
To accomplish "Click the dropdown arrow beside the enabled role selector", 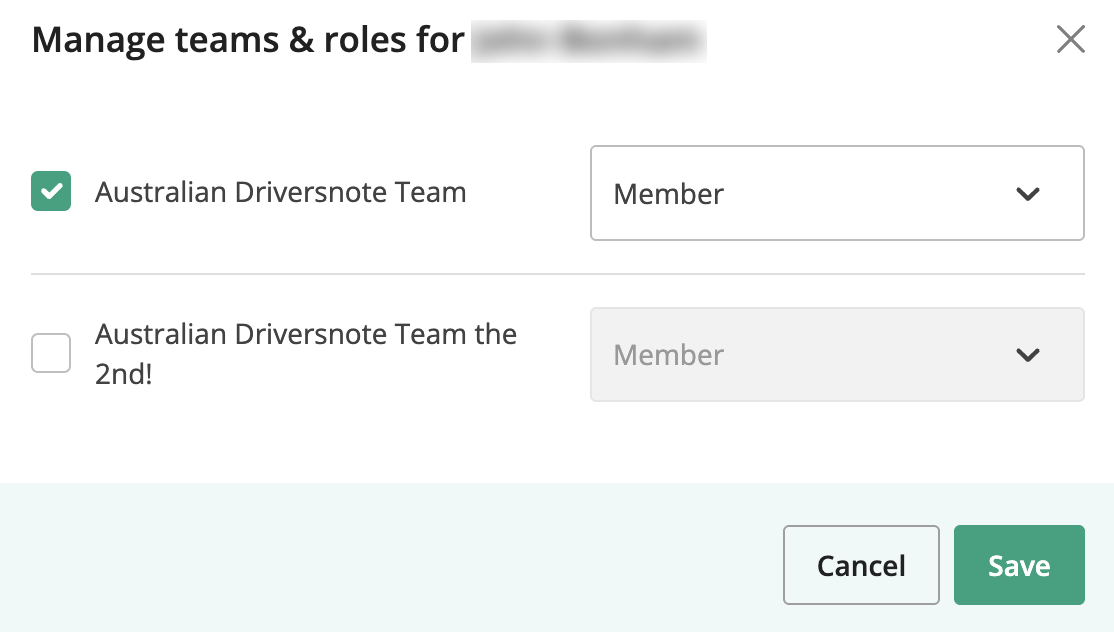I will coord(1028,193).
